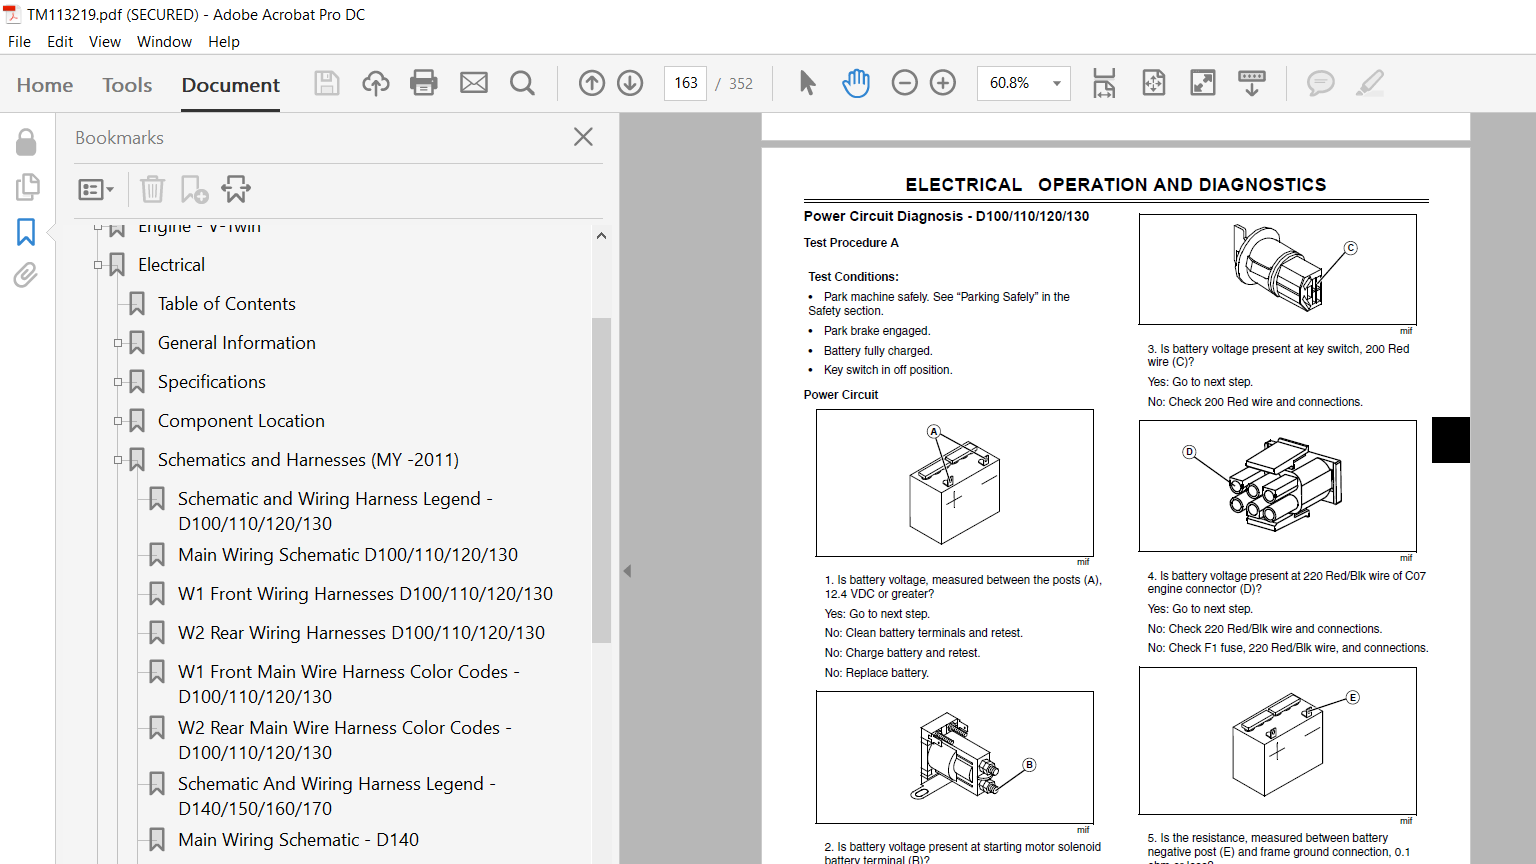Delete the selected bookmark trash icon
Screen dimensions: 1536x864
coord(152,189)
